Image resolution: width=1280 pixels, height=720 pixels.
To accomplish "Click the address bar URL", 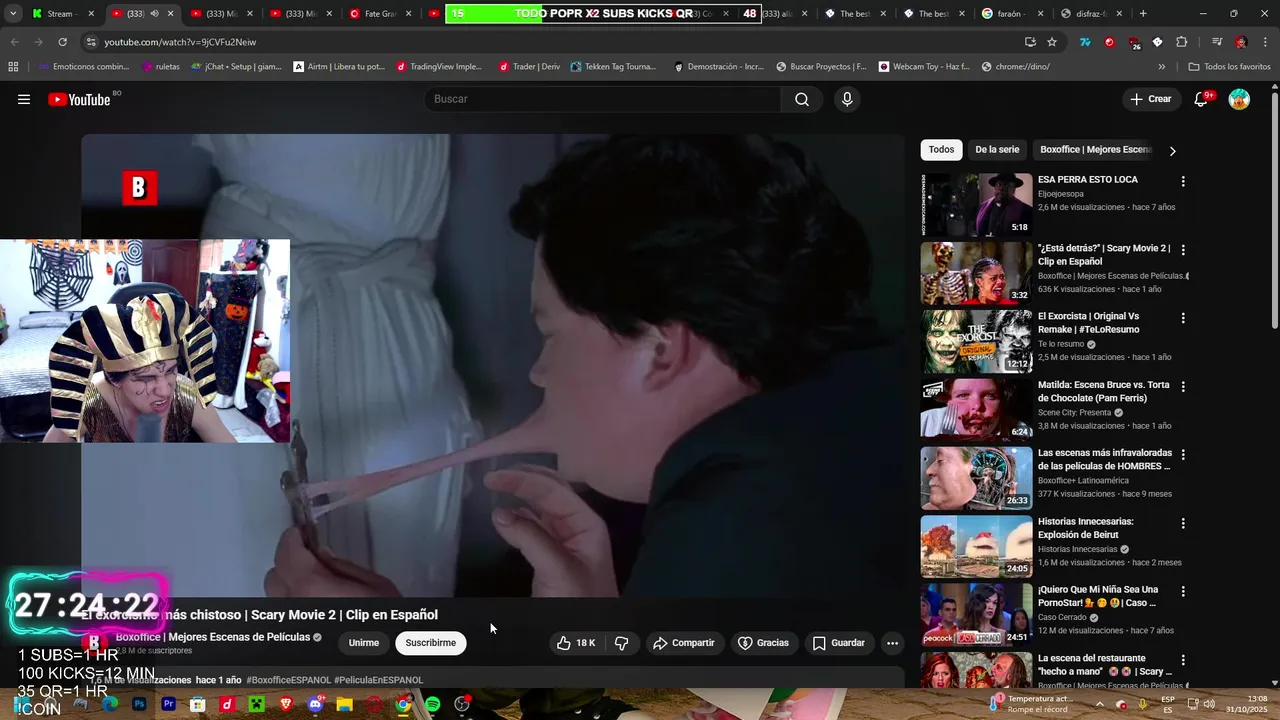I will [x=180, y=42].
